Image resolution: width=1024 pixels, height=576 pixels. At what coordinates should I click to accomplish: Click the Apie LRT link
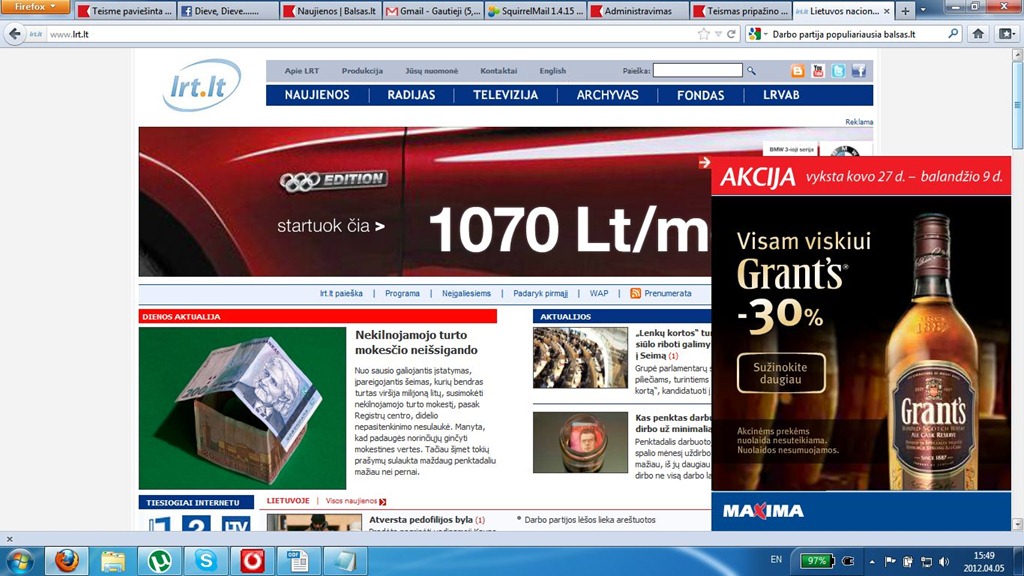[x=302, y=71]
